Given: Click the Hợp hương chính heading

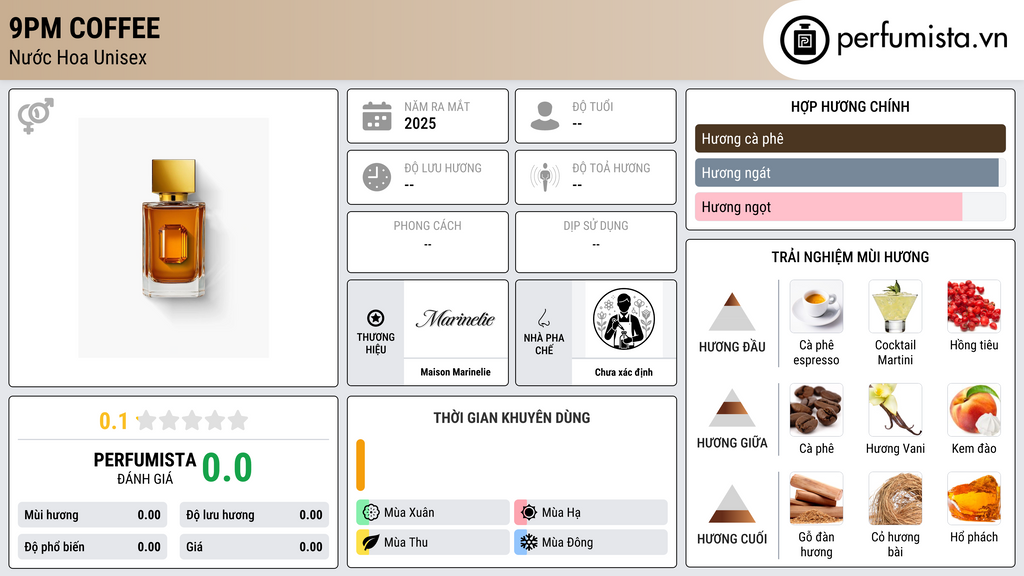Looking at the screenshot, I should click(x=850, y=106).
